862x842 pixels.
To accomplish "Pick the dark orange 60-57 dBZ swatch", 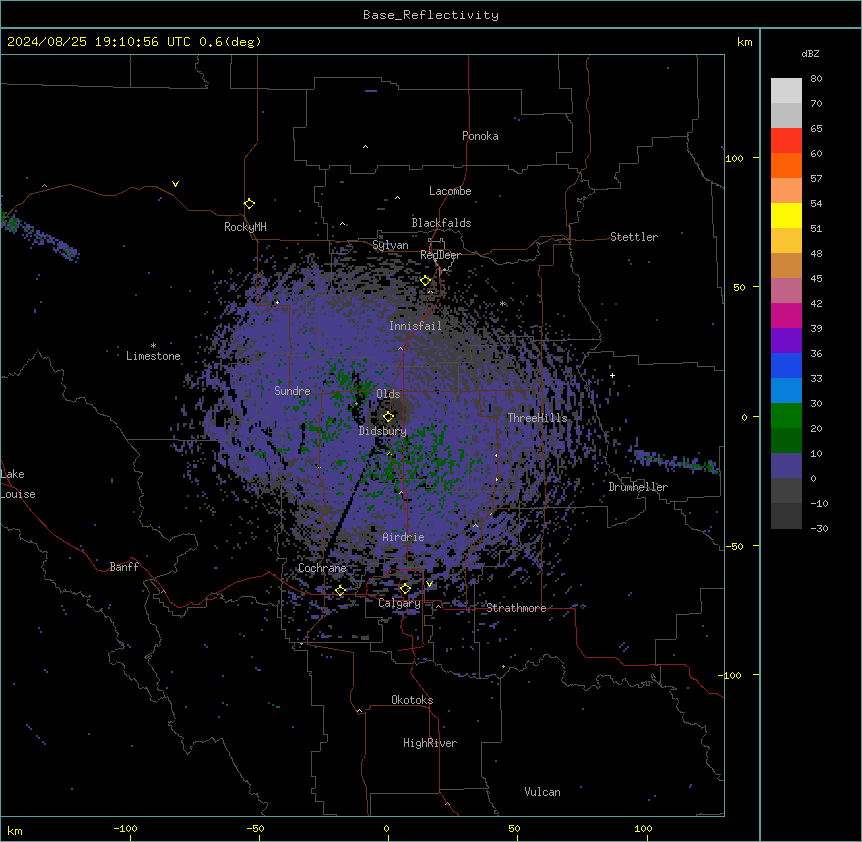I will [x=786, y=165].
